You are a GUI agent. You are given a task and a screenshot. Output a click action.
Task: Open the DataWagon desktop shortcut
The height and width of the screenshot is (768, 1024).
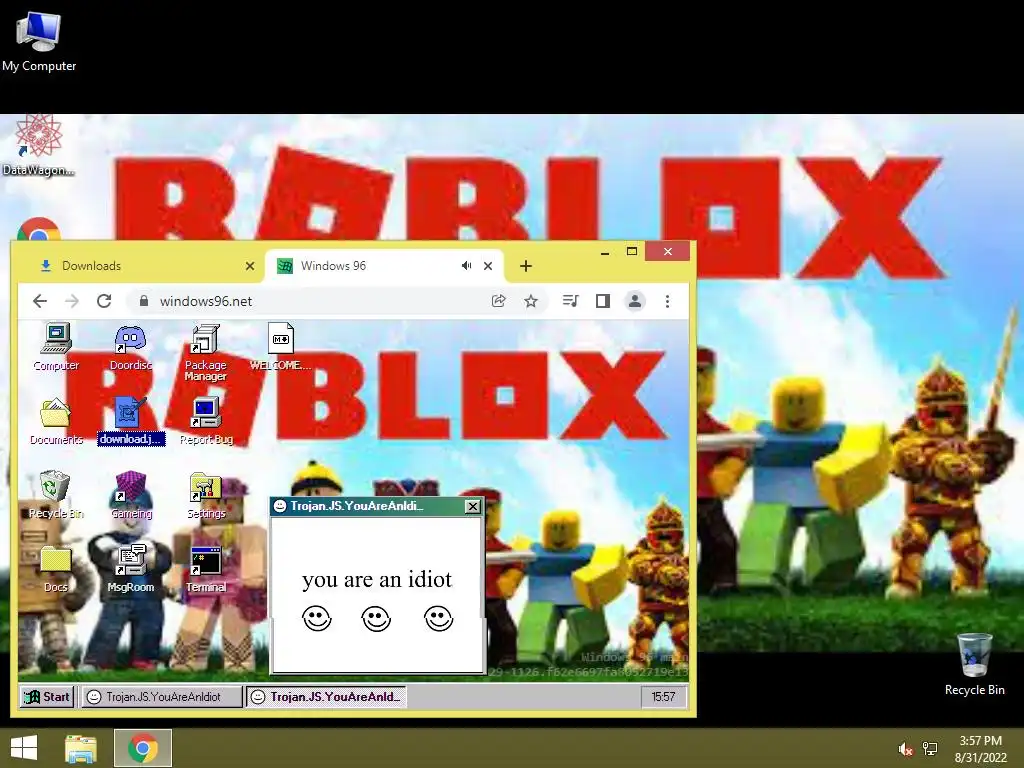pyautogui.click(x=39, y=145)
